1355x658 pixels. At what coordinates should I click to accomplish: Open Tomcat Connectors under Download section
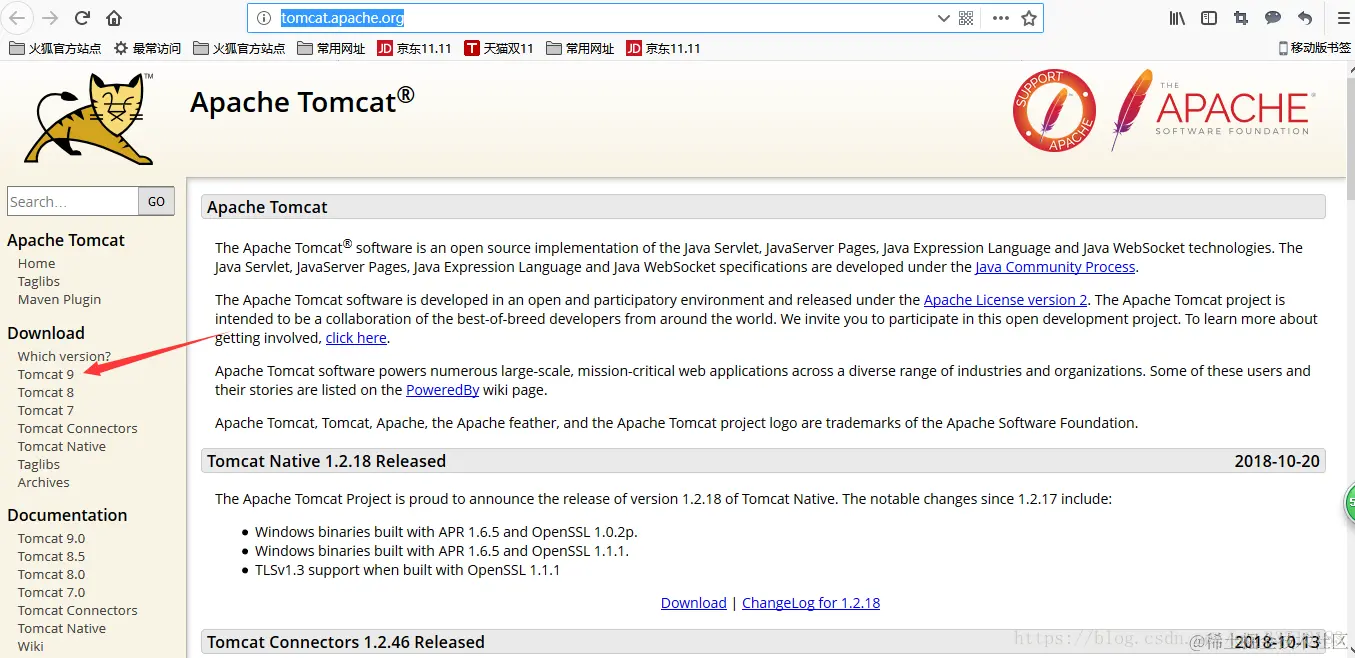point(78,428)
